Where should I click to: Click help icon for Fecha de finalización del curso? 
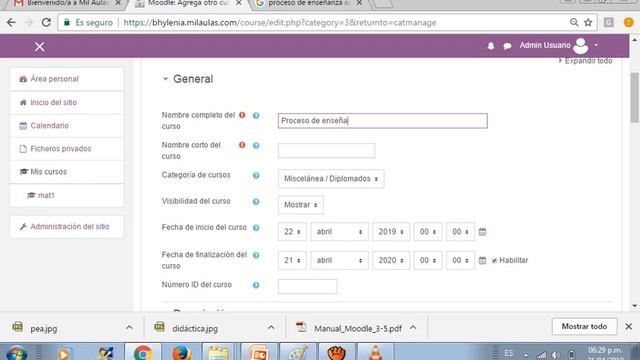click(256, 255)
